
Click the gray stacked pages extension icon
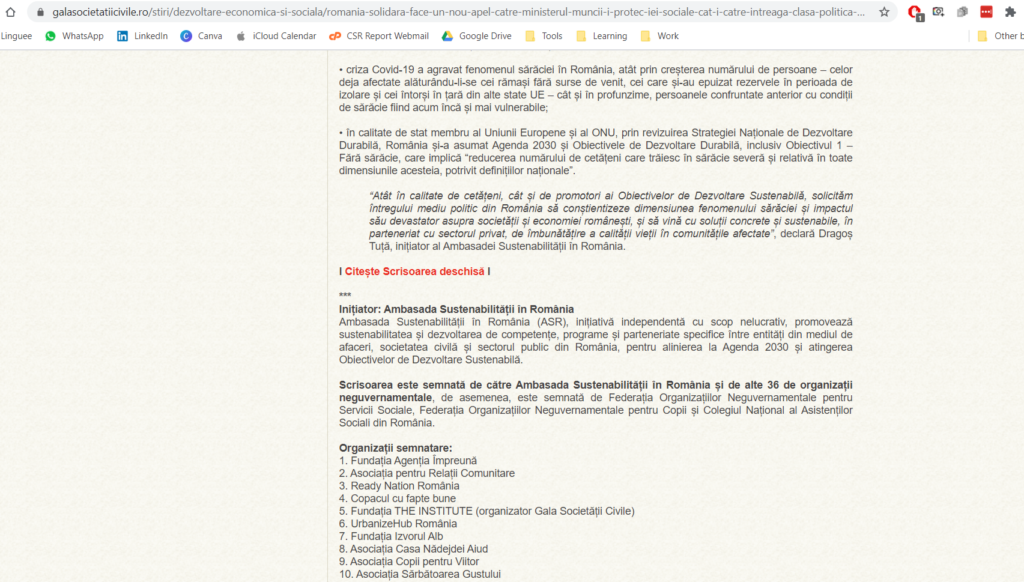click(x=962, y=12)
